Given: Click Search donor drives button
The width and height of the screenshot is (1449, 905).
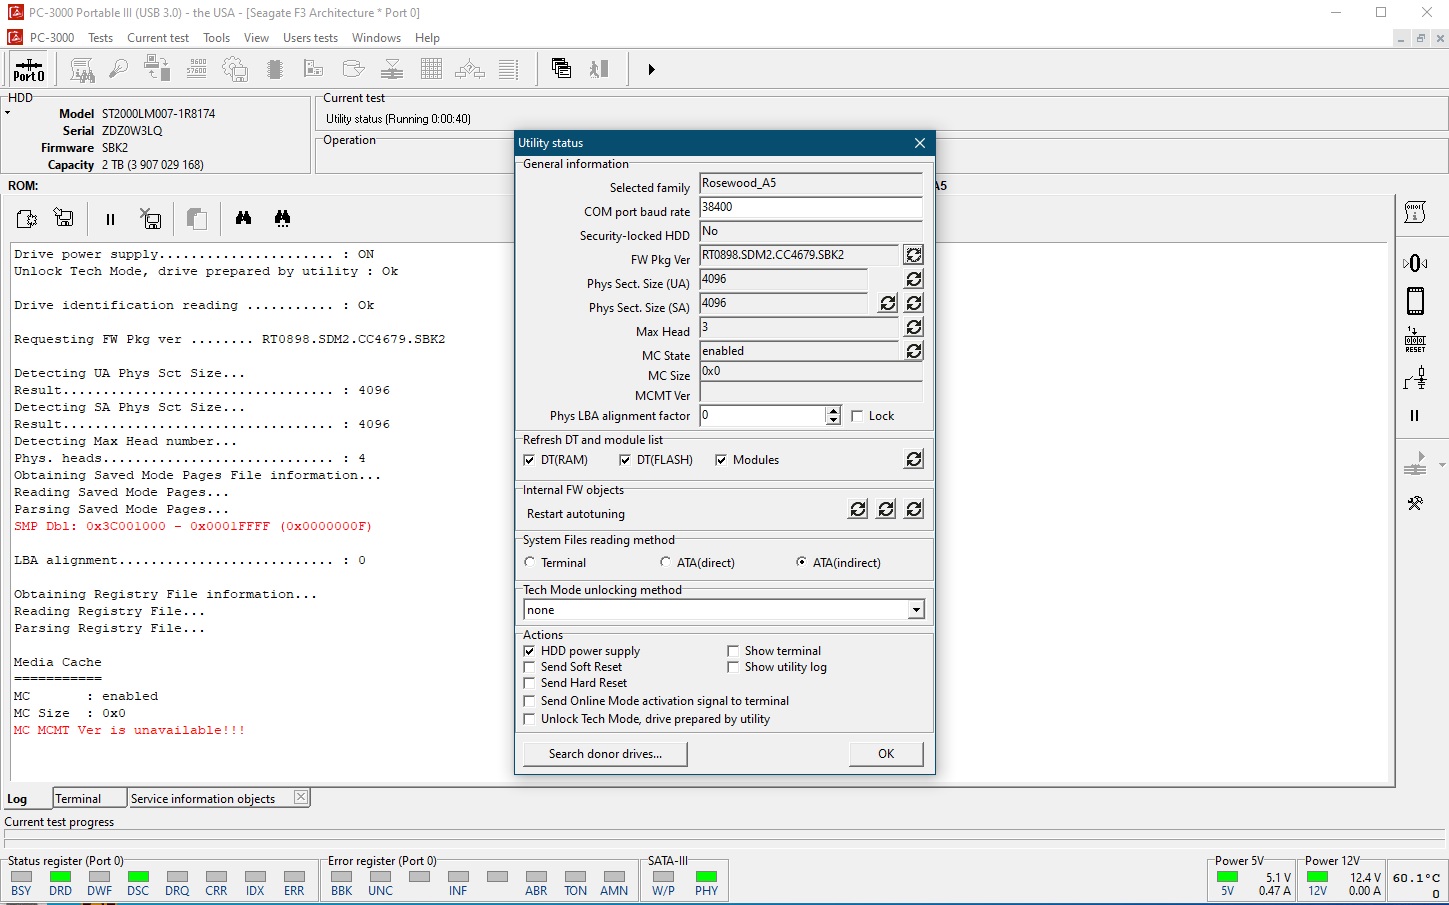Looking at the screenshot, I should pos(605,753).
